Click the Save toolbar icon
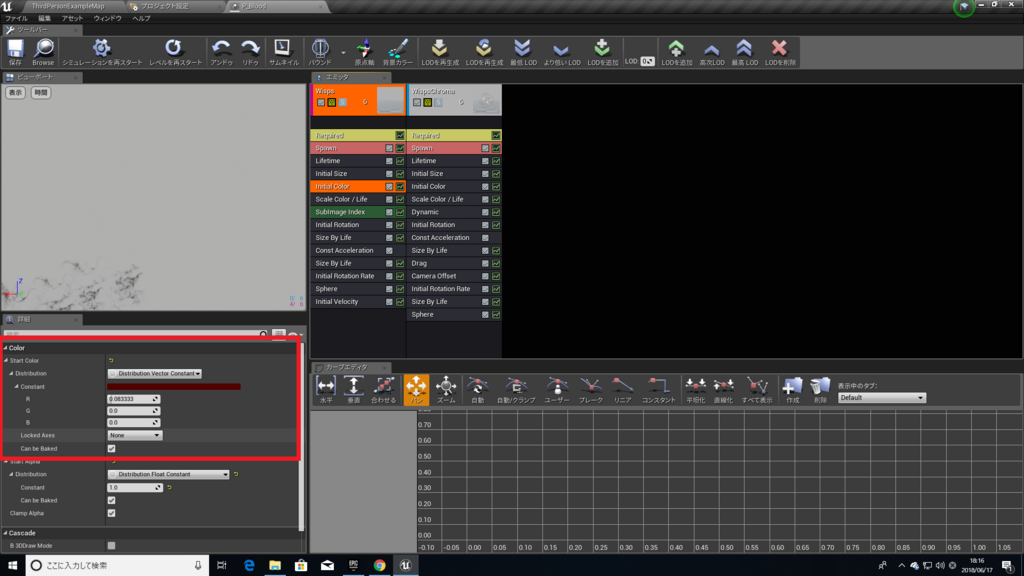The height and width of the screenshot is (576, 1024). click(x=15, y=52)
